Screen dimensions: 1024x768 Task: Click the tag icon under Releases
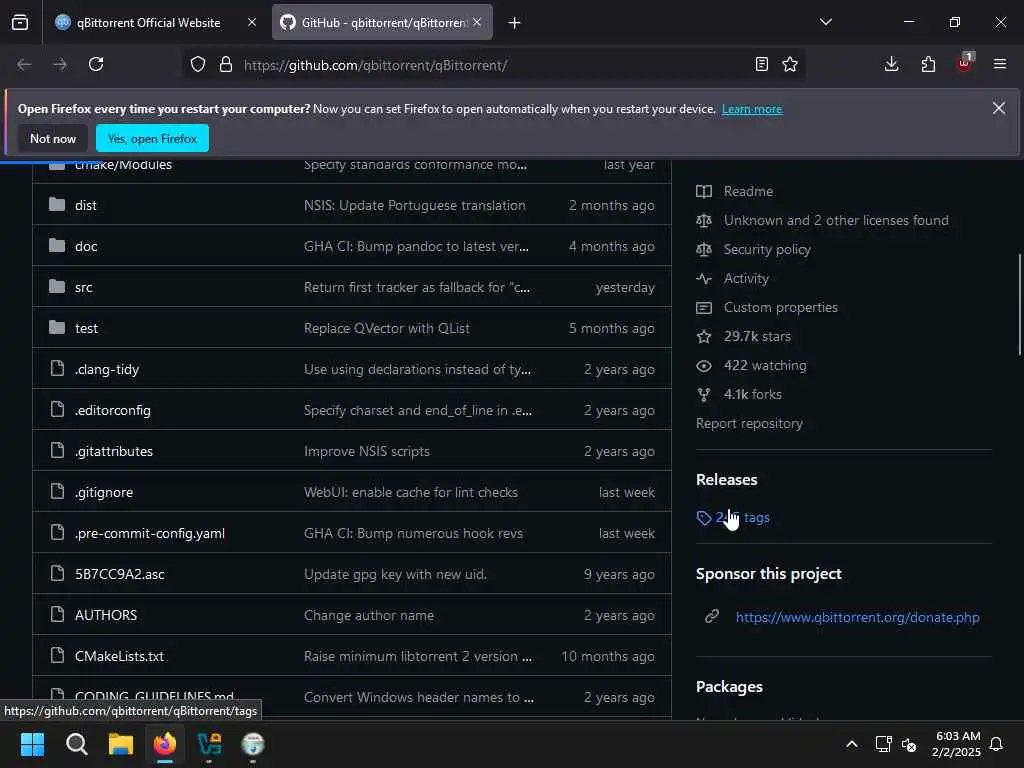coord(704,518)
